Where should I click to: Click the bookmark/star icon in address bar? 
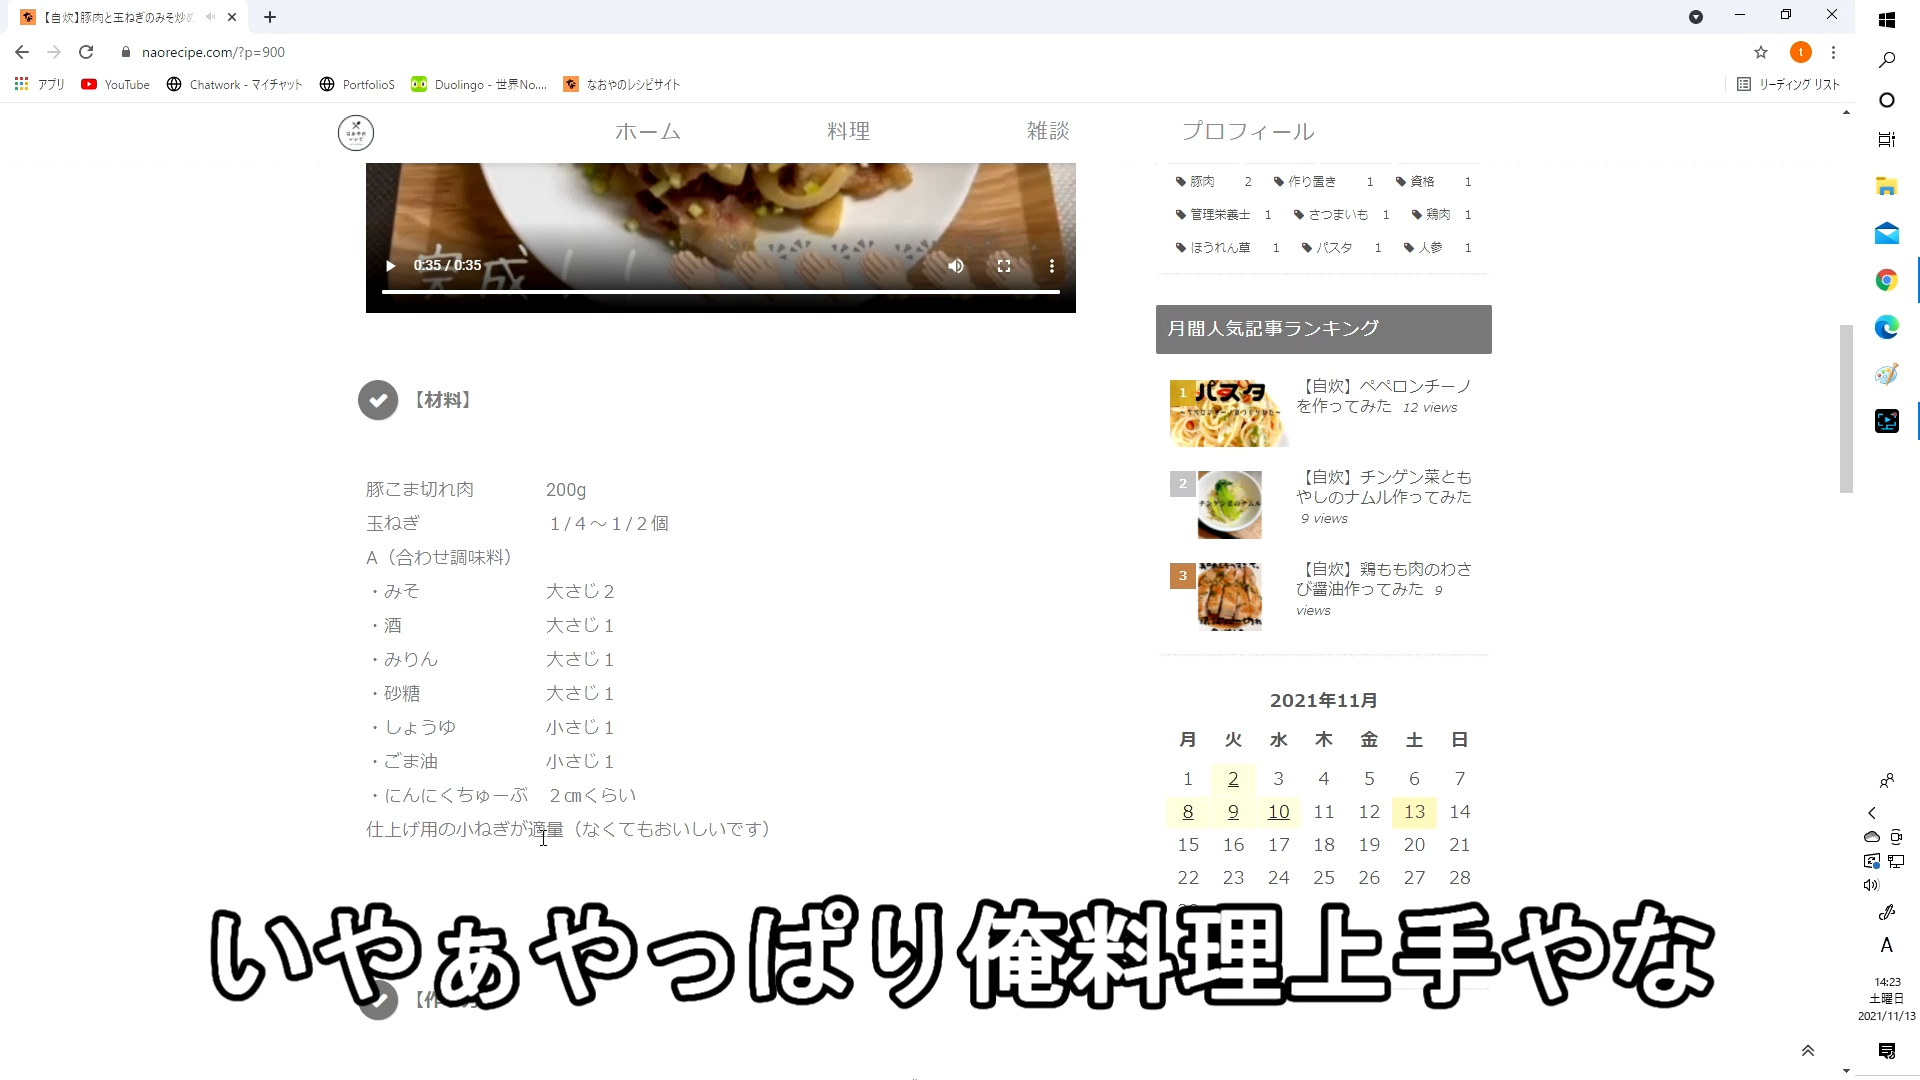(x=1762, y=51)
